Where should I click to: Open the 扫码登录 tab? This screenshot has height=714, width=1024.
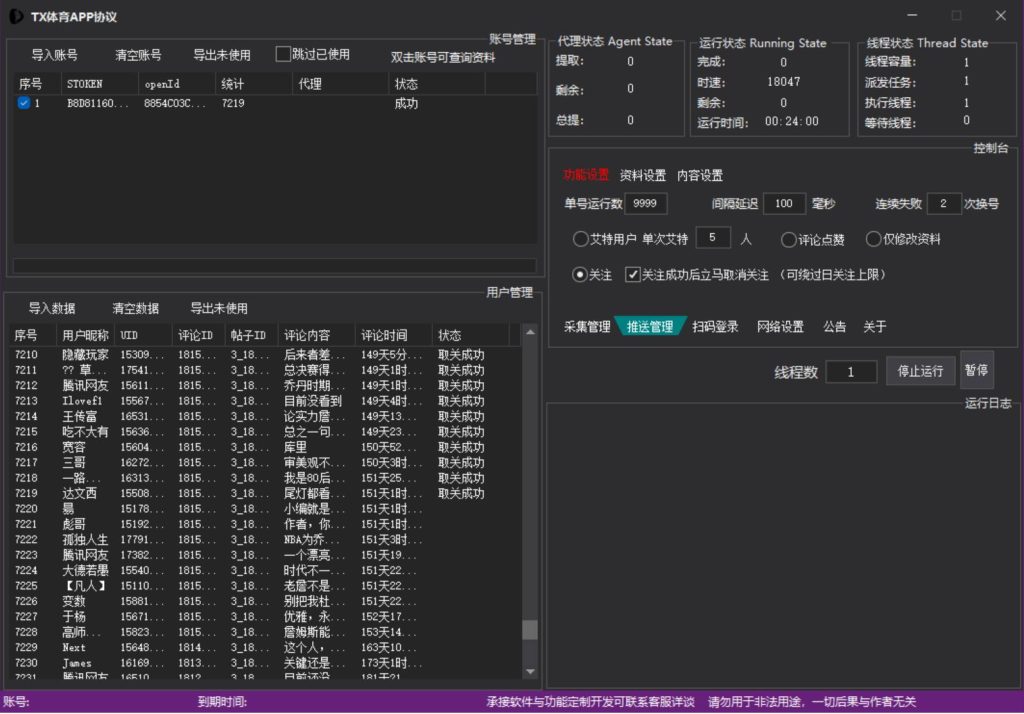[x=715, y=327]
